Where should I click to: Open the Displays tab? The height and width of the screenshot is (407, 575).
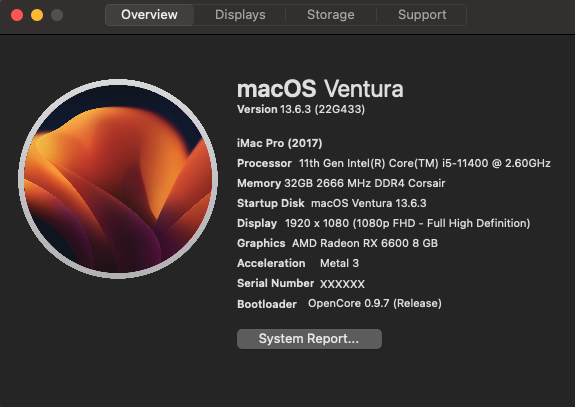click(x=240, y=15)
